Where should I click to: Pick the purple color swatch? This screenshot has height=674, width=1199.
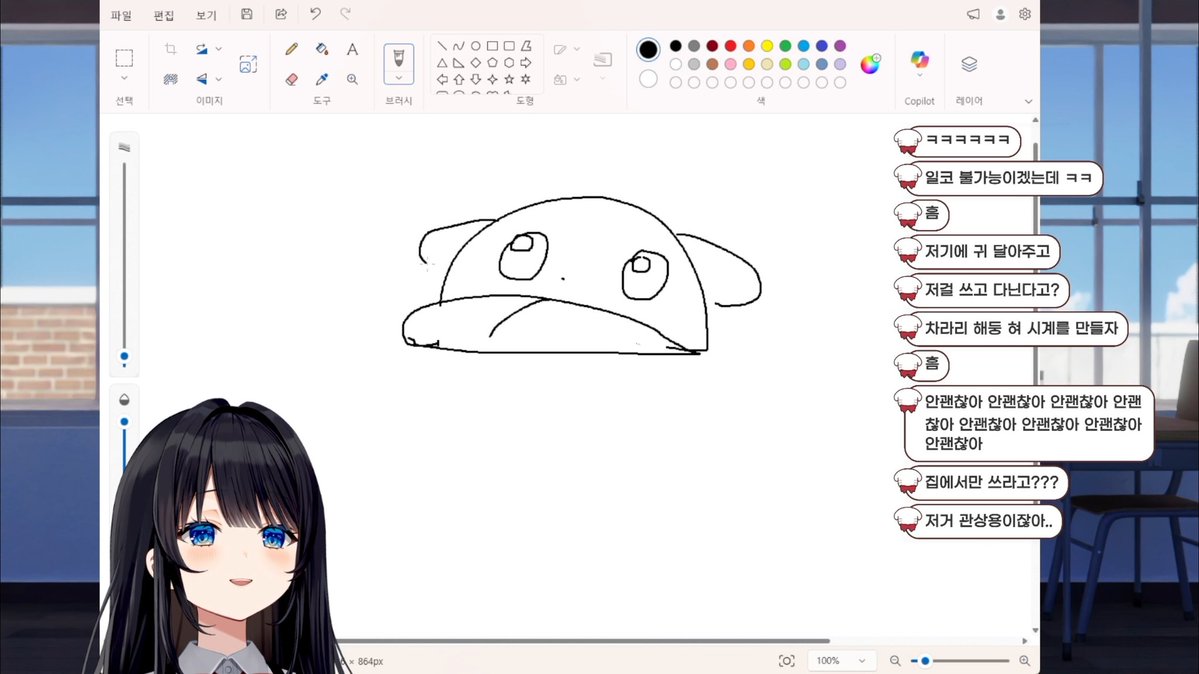pyautogui.click(x=840, y=46)
